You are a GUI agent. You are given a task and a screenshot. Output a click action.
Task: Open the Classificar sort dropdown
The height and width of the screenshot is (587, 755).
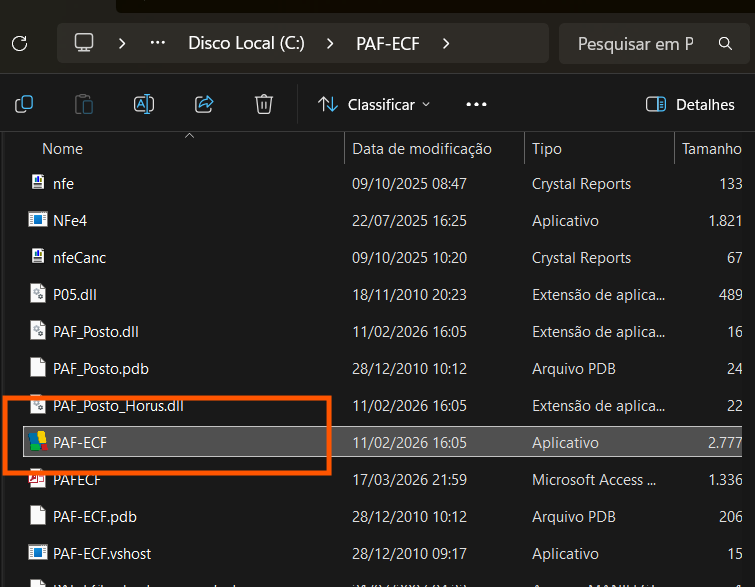(x=373, y=104)
